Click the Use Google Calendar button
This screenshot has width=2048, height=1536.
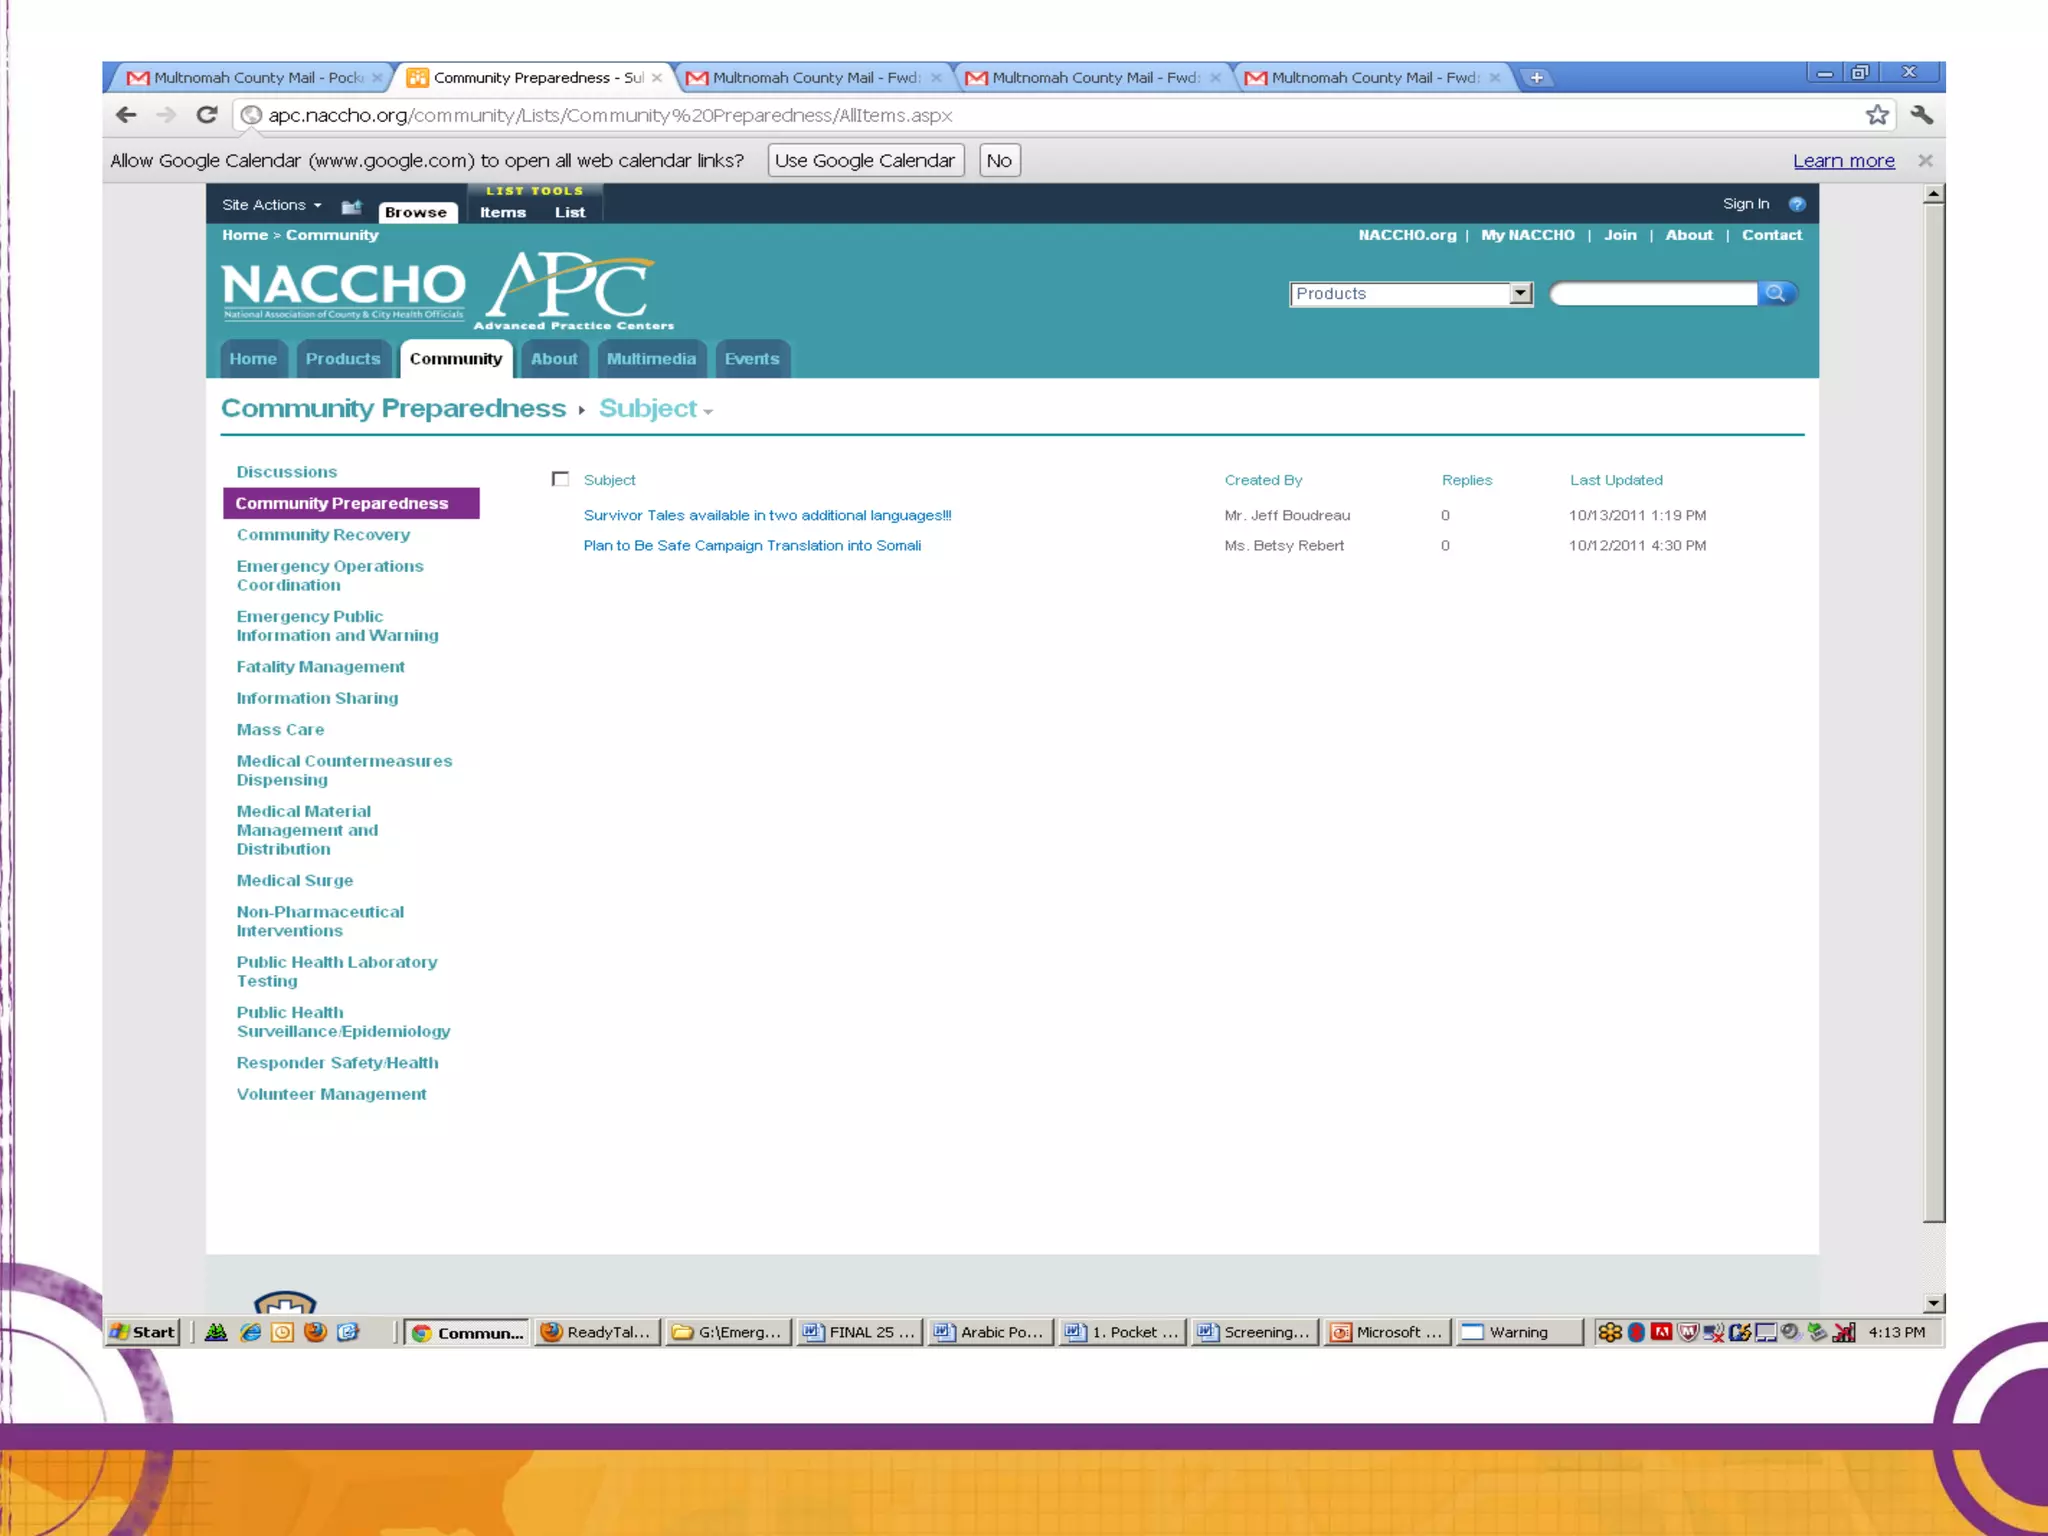pos(864,161)
